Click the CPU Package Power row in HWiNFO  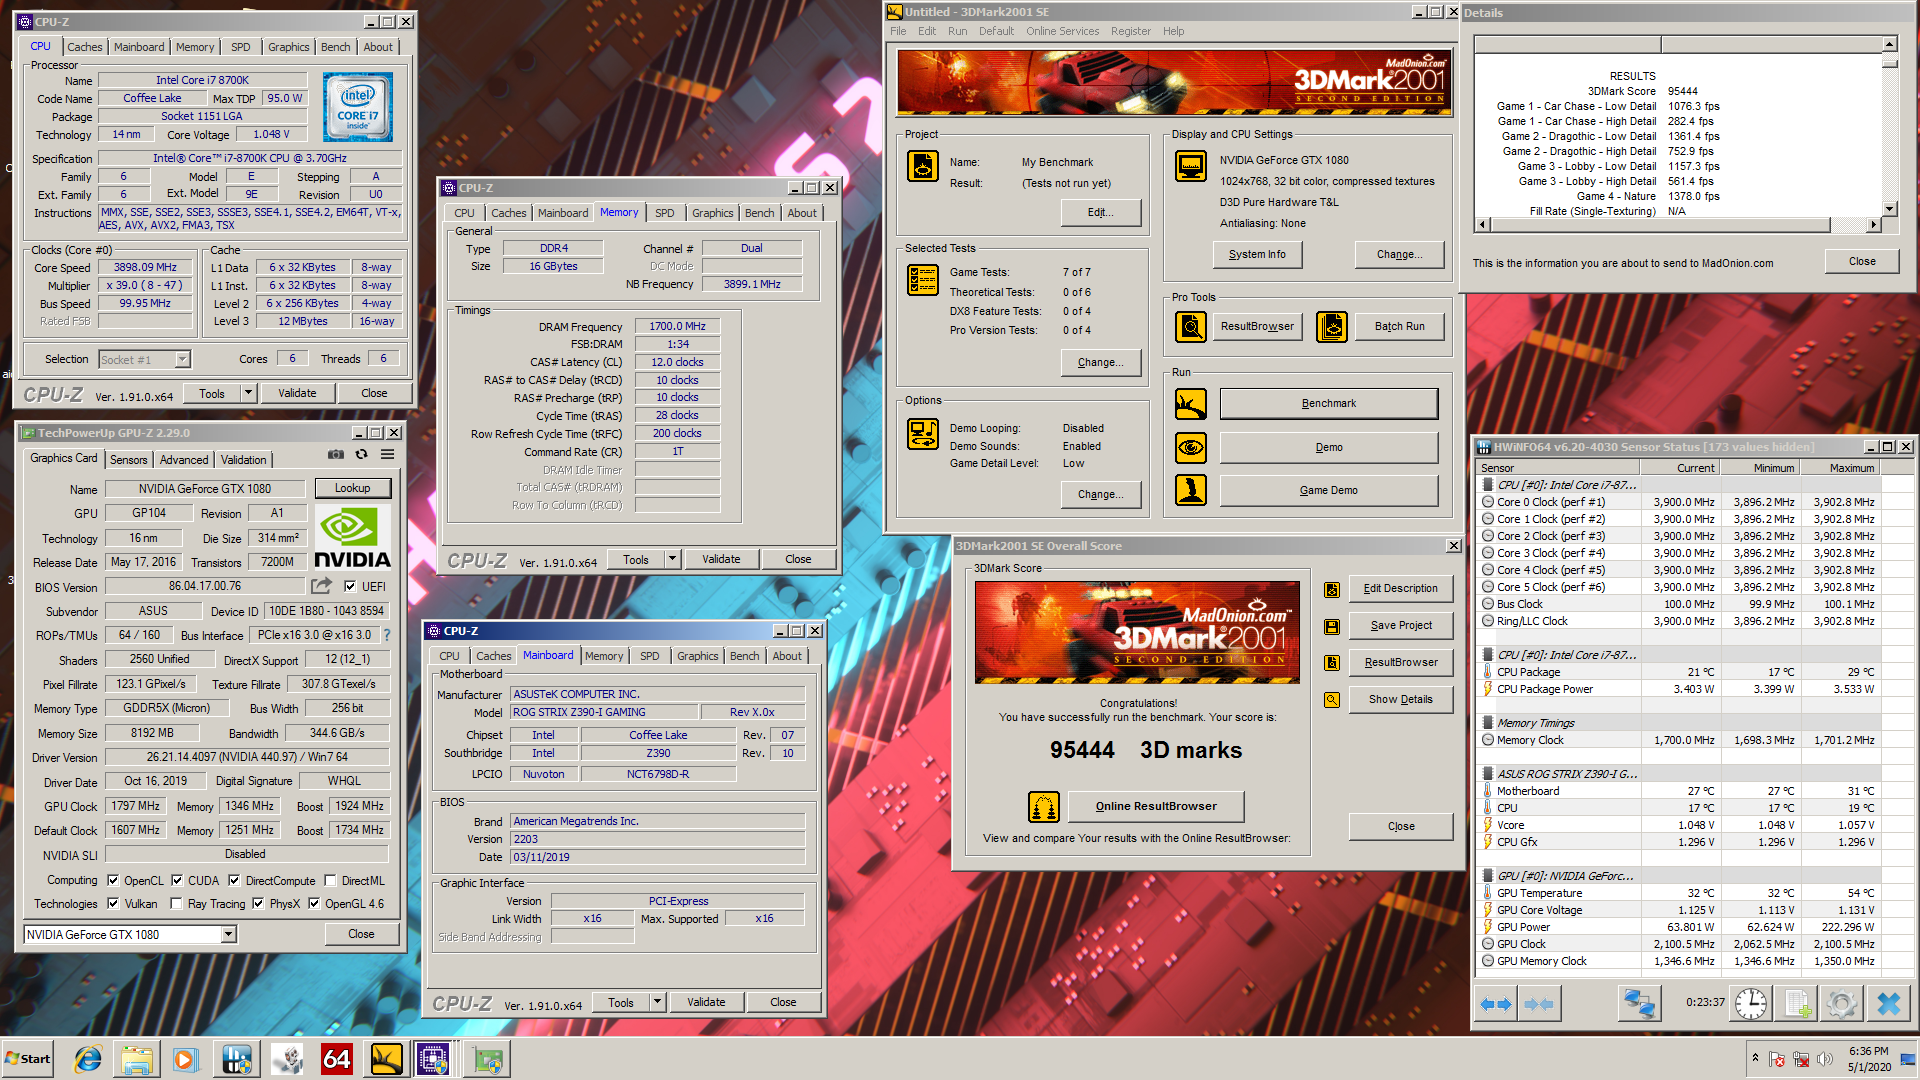pos(1678,690)
